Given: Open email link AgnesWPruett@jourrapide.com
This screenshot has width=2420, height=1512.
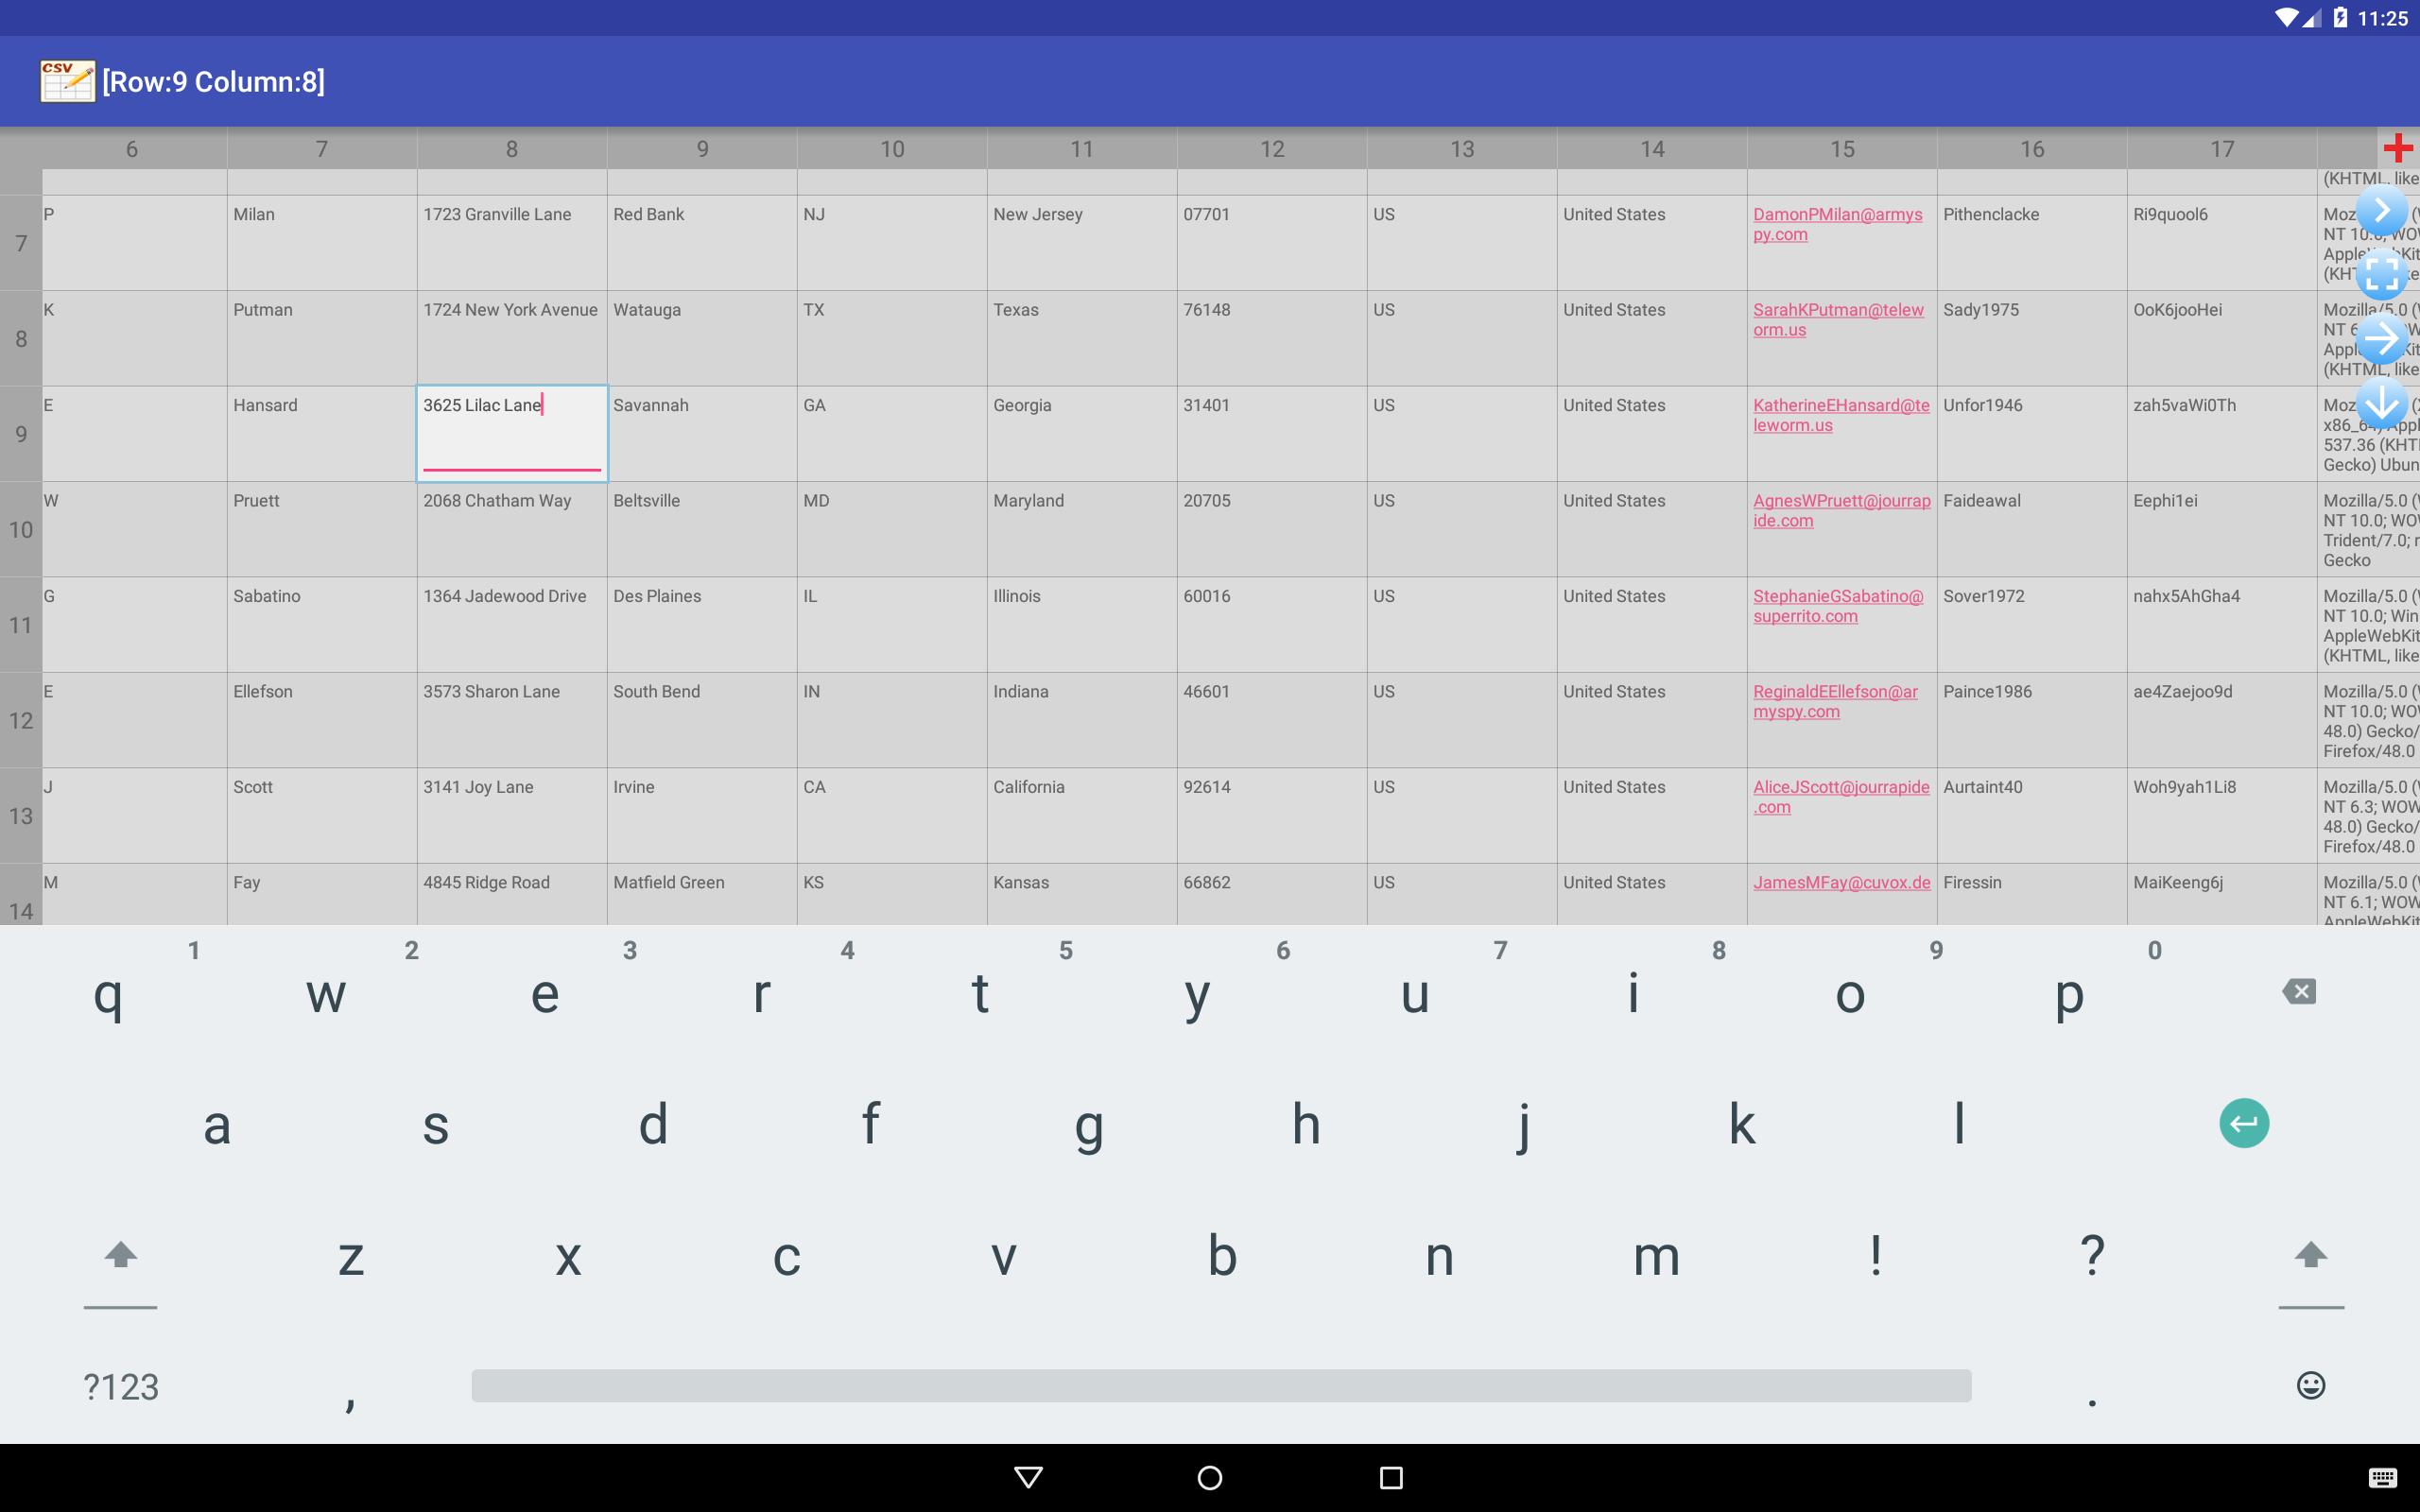Looking at the screenshot, I should coord(1841,510).
